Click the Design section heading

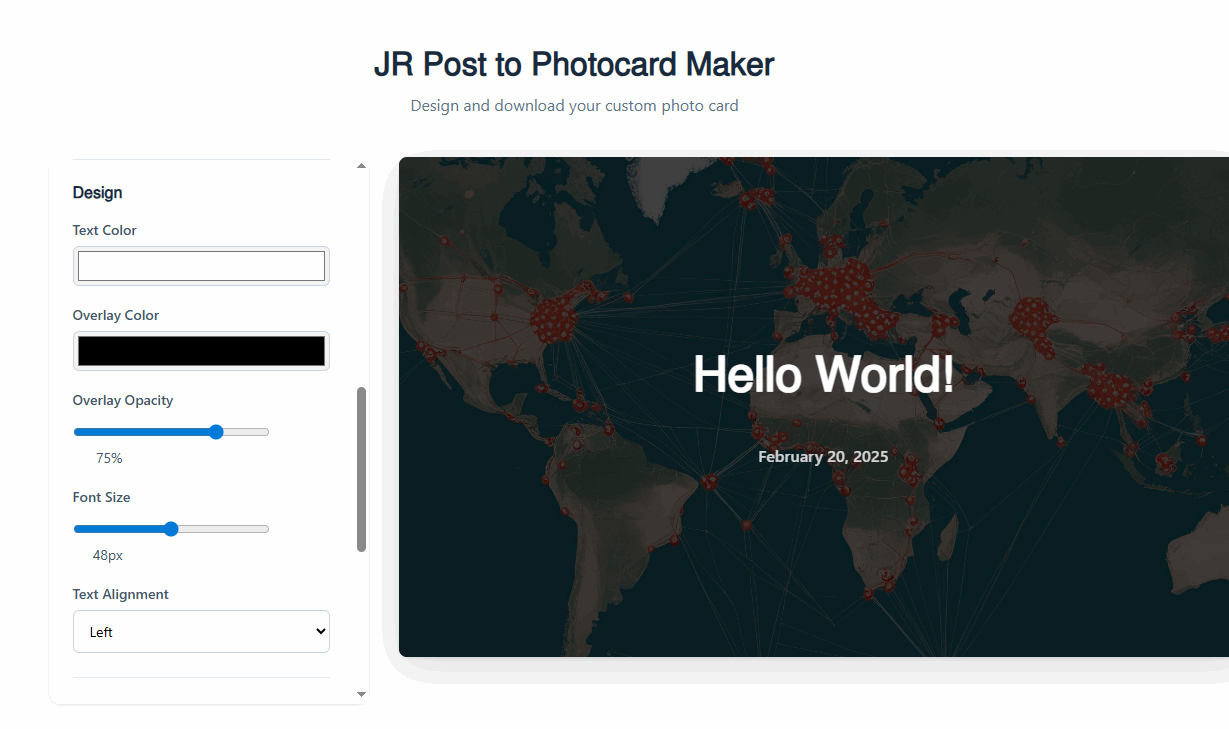tap(97, 192)
